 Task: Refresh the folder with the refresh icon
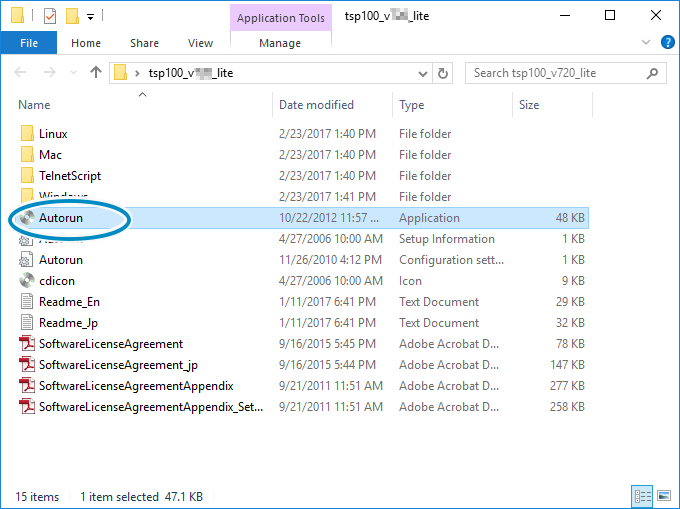click(444, 73)
